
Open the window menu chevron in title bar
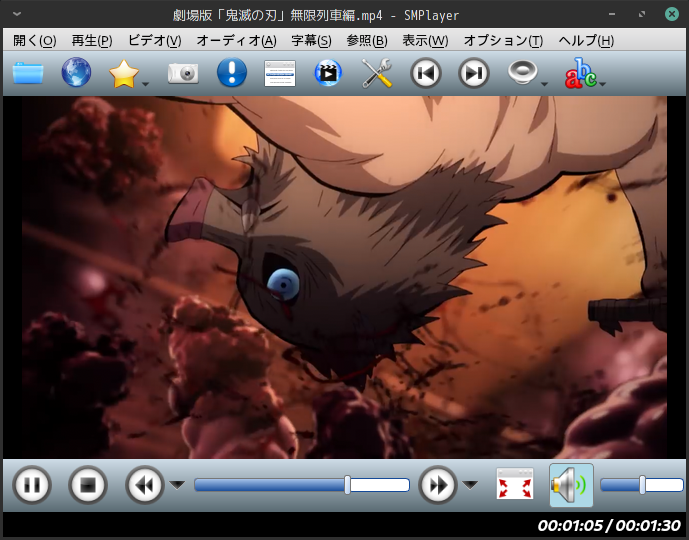pyautogui.click(x=17, y=14)
